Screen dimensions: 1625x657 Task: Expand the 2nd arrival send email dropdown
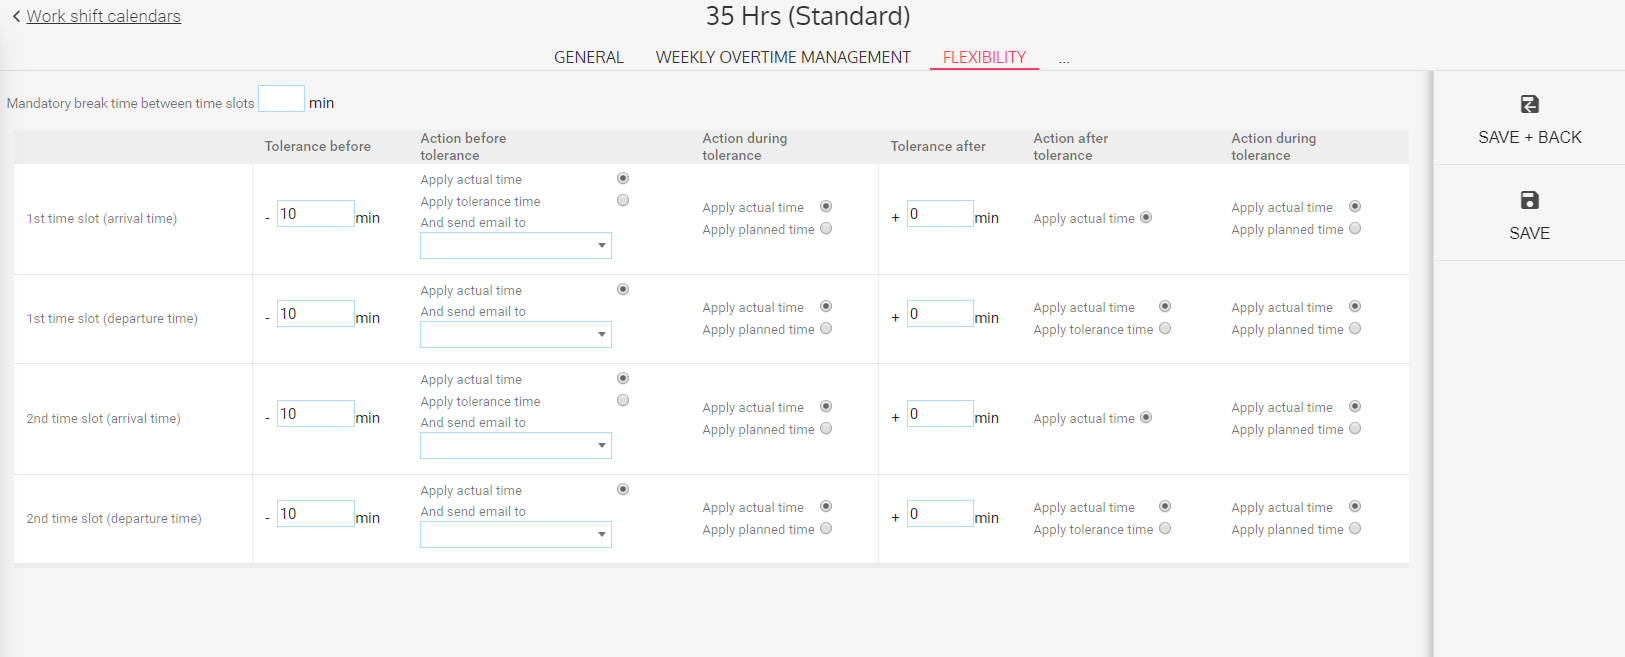[515, 446]
